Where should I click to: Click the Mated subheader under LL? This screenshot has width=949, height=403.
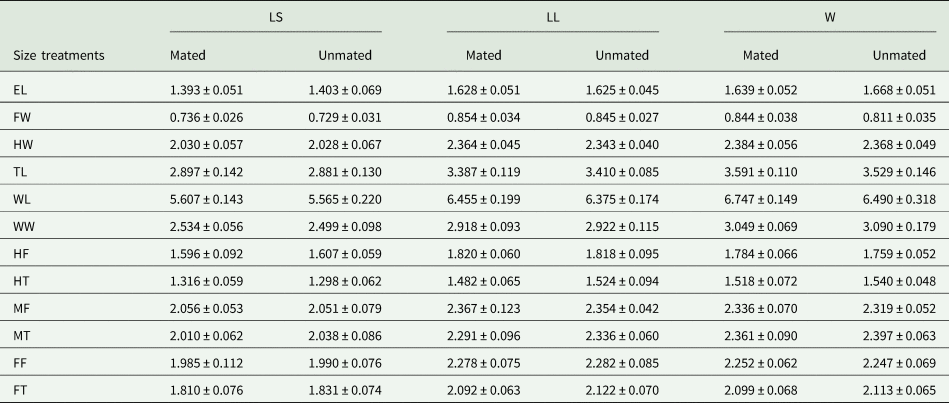coord(484,56)
